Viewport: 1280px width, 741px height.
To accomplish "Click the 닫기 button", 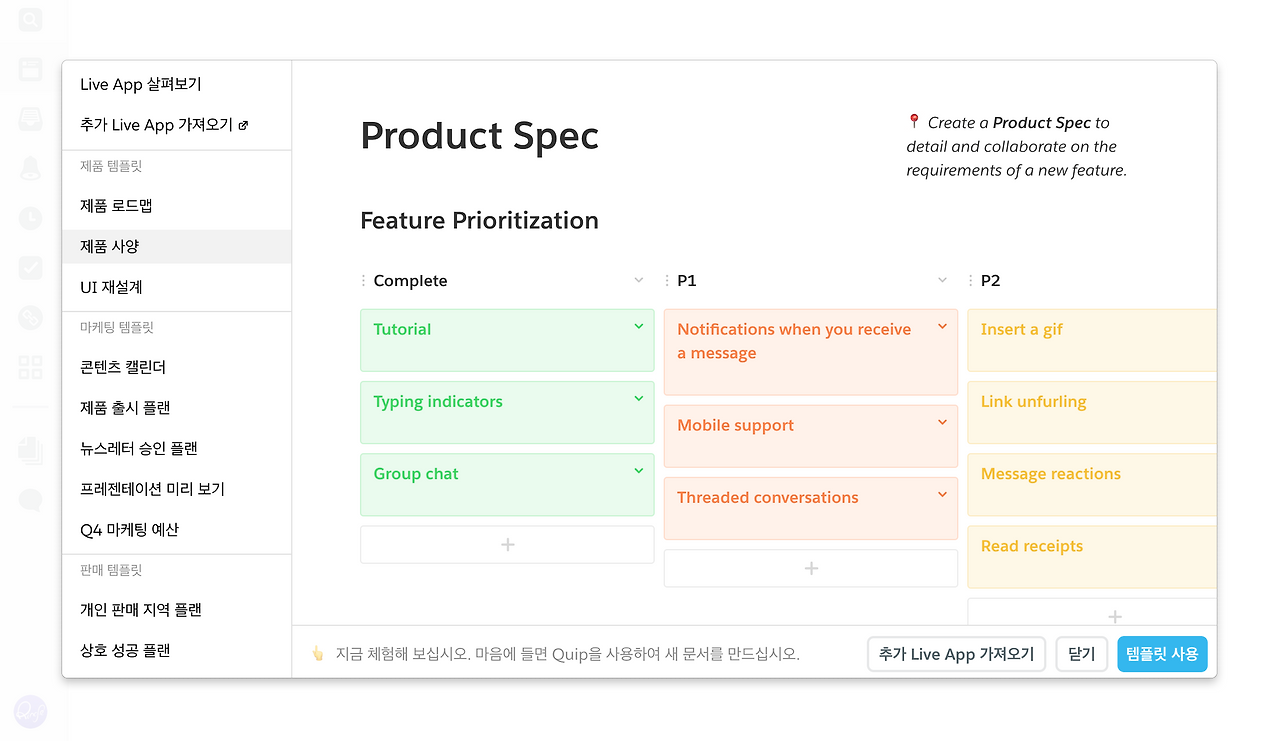I will 1082,654.
